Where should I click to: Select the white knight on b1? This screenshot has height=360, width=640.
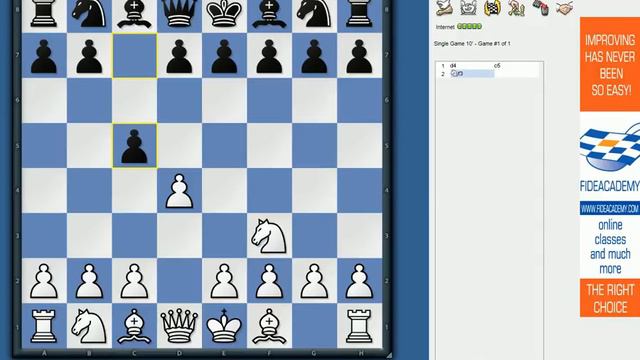click(x=89, y=326)
